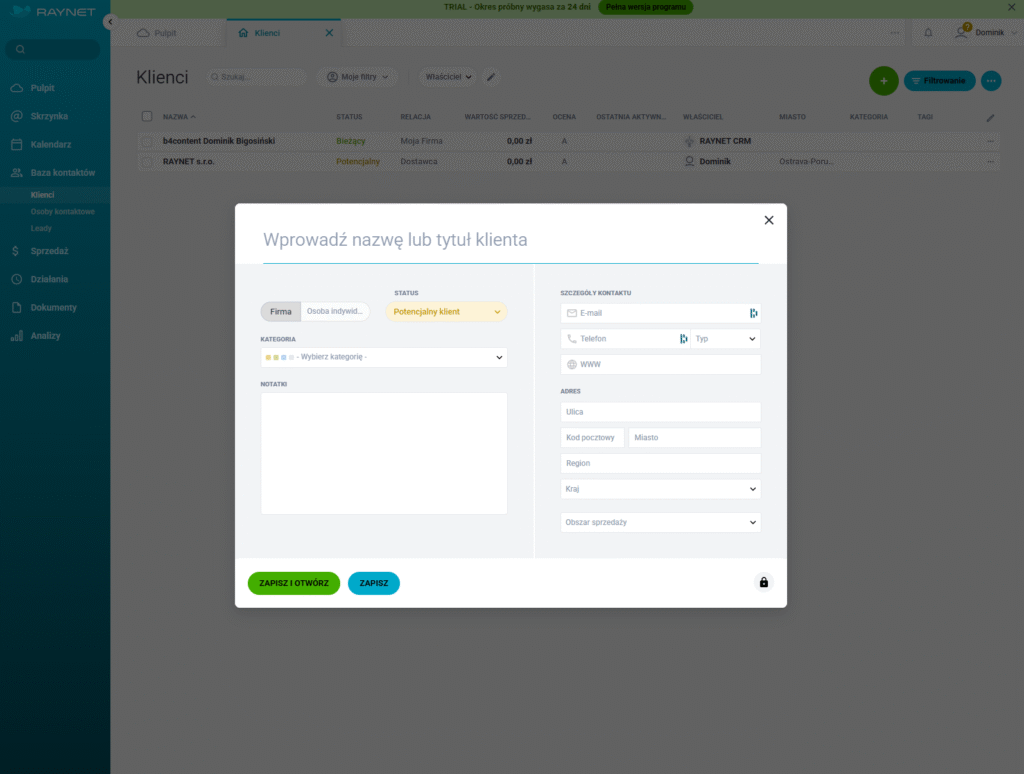
Task: Open the Kalendarz section from the sidebar
Action: [x=49, y=144]
